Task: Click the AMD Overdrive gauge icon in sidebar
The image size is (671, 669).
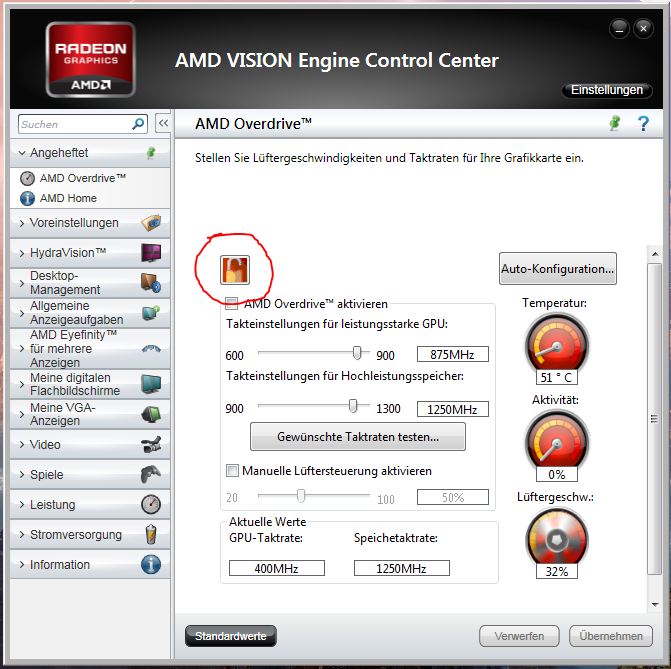Action: pyautogui.click(x=27, y=178)
